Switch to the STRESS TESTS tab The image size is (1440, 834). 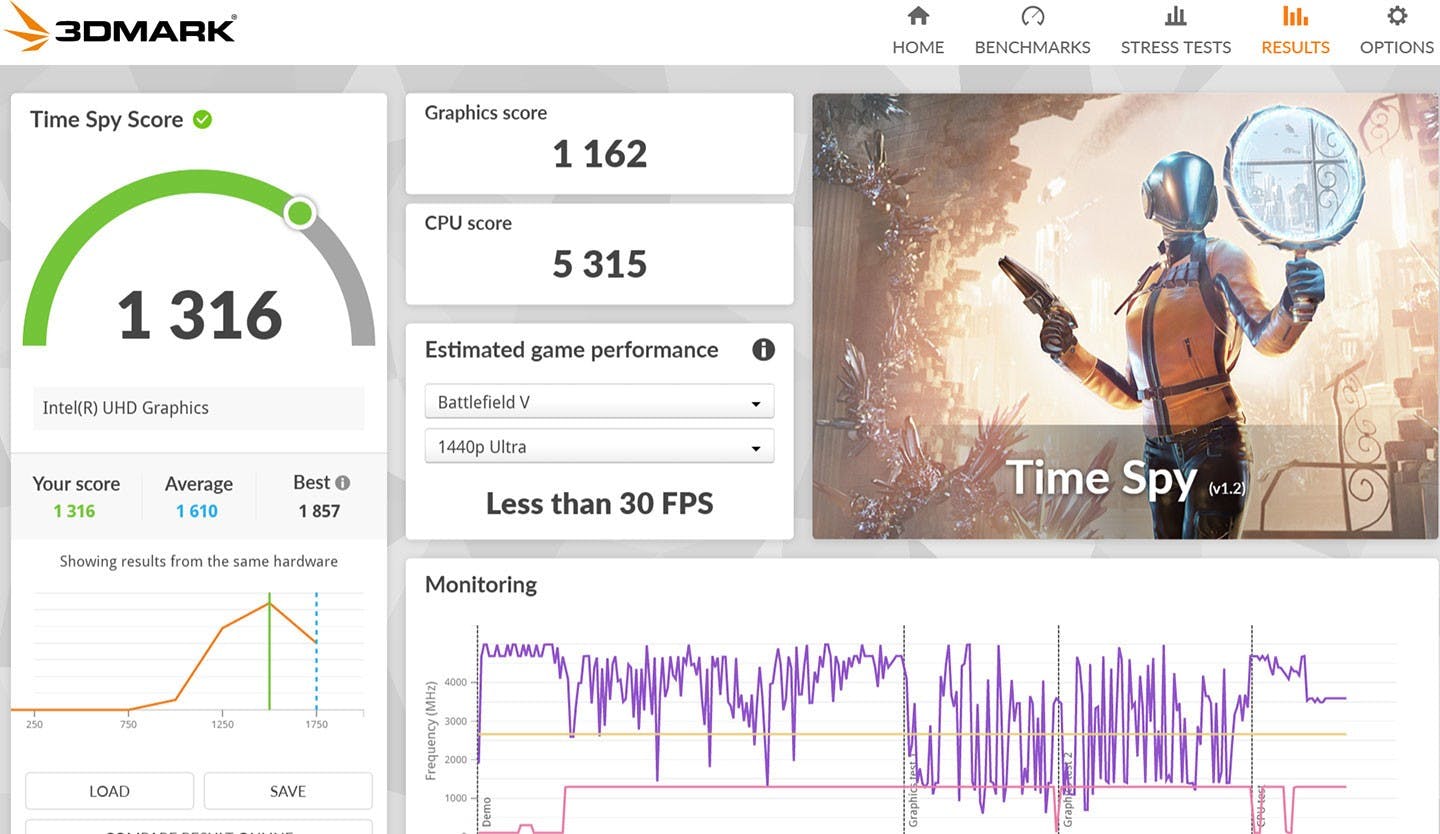(x=1175, y=47)
